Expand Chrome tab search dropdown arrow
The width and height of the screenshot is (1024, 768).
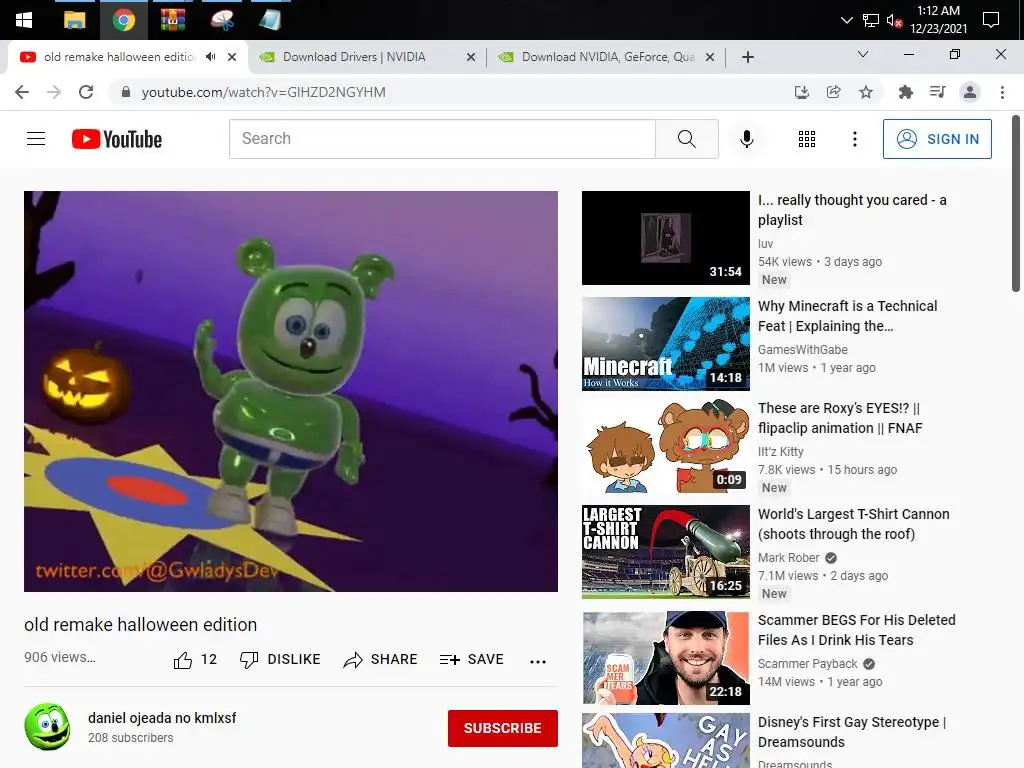pos(863,54)
